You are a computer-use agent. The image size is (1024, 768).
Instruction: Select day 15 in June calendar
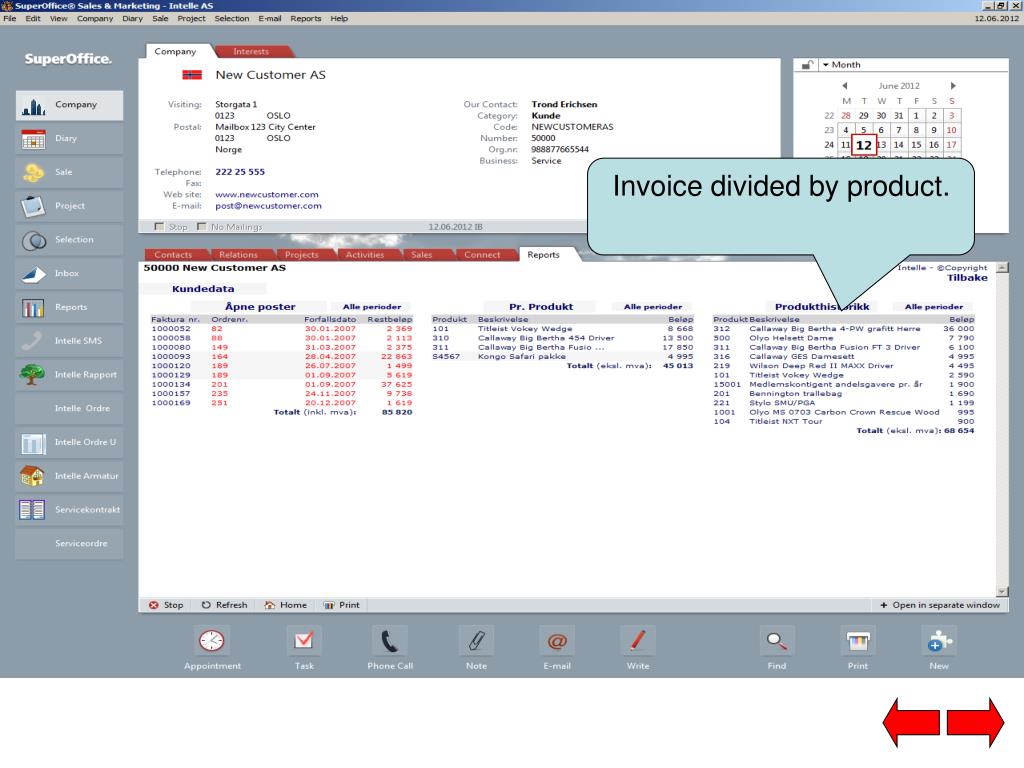[916, 145]
